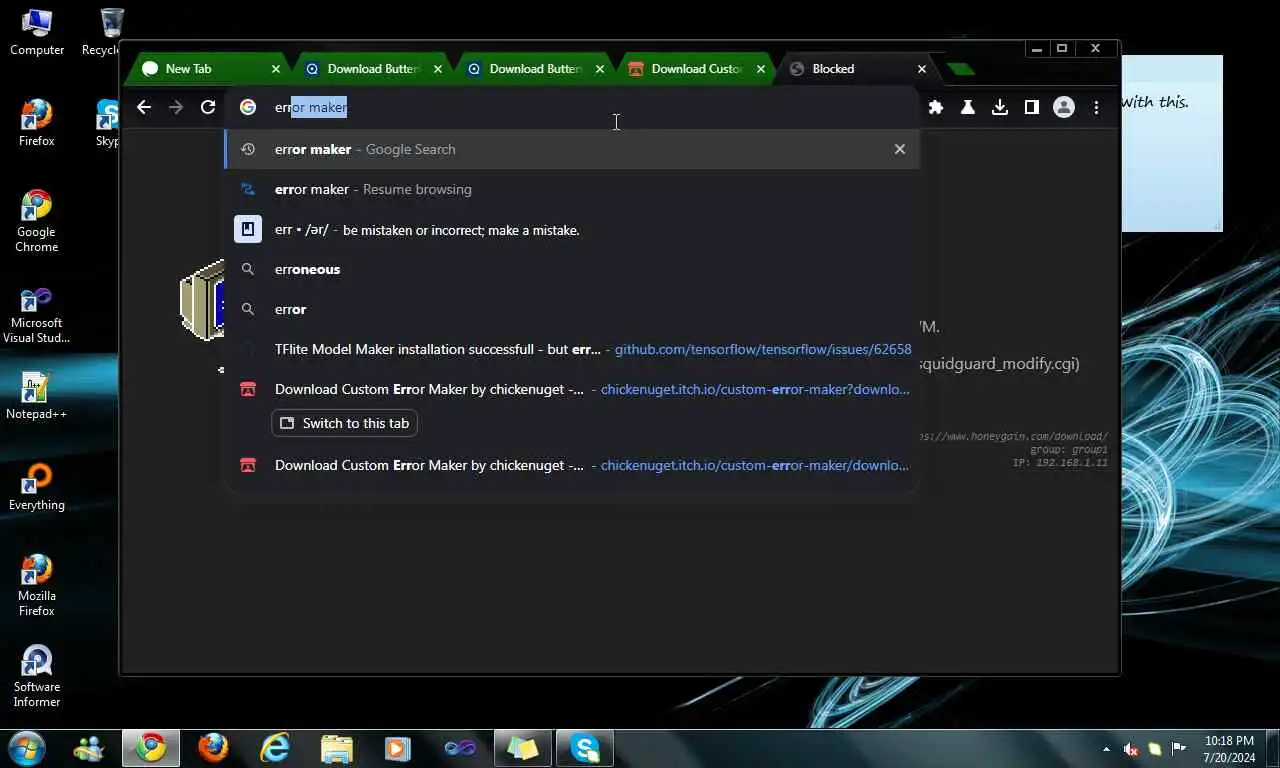1280x768 pixels.
Task: Click the muted volume tray icon
Action: tap(1131, 749)
